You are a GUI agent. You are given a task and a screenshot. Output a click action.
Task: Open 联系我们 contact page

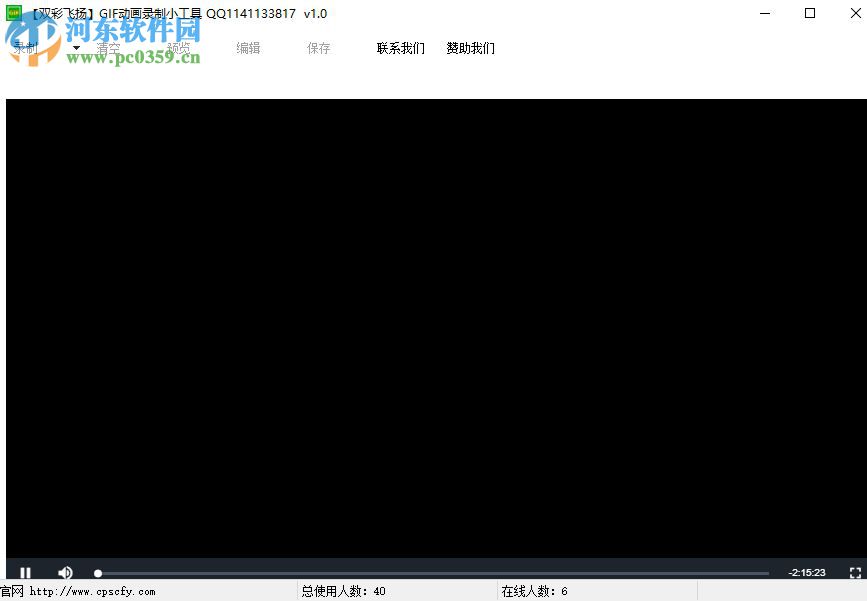[x=399, y=48]
